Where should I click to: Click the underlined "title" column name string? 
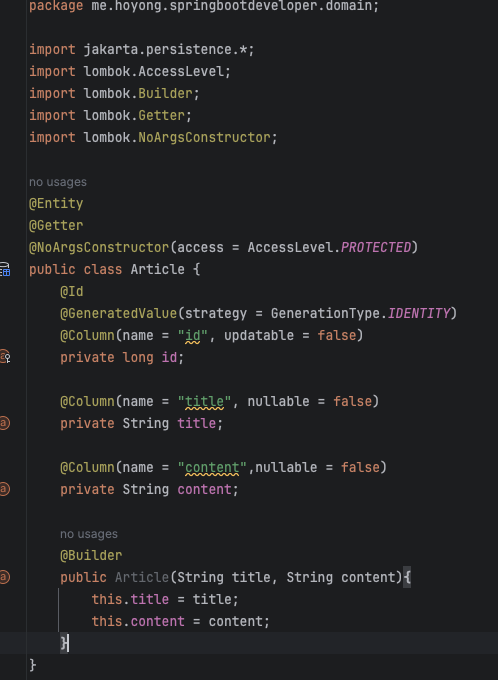[204, 402]
